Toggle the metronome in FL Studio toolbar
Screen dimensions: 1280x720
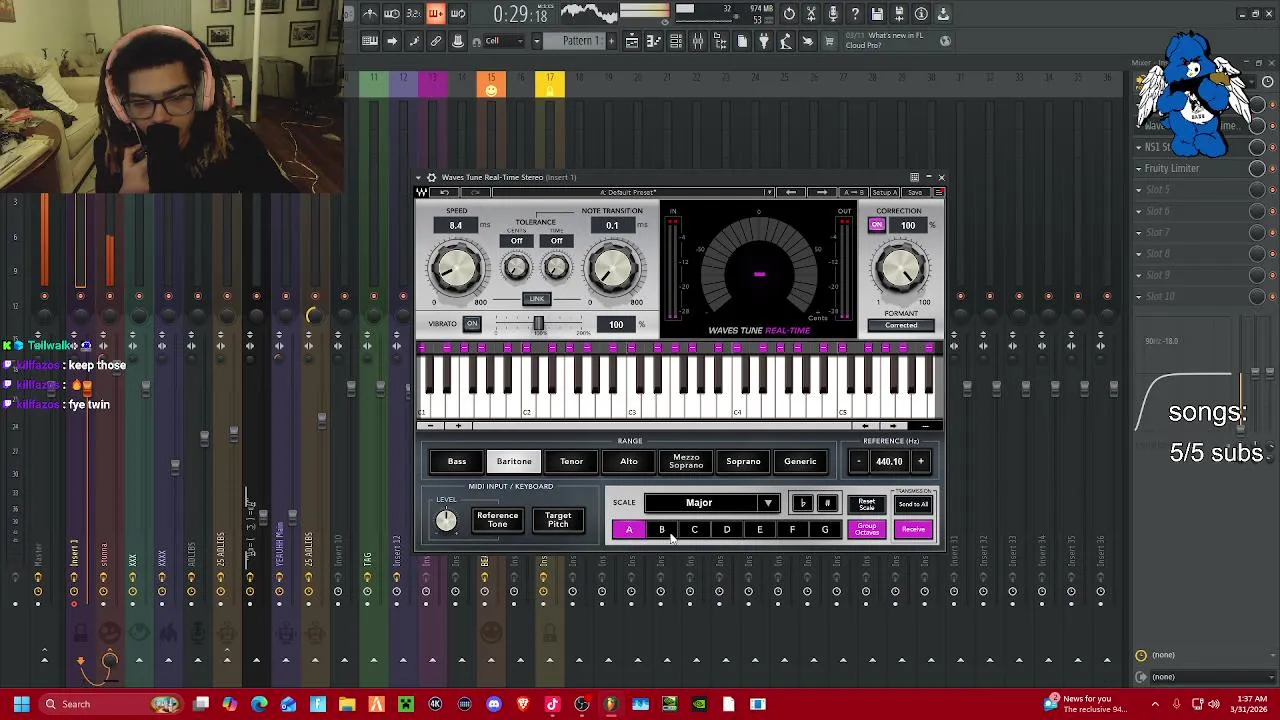click(370, 14)
